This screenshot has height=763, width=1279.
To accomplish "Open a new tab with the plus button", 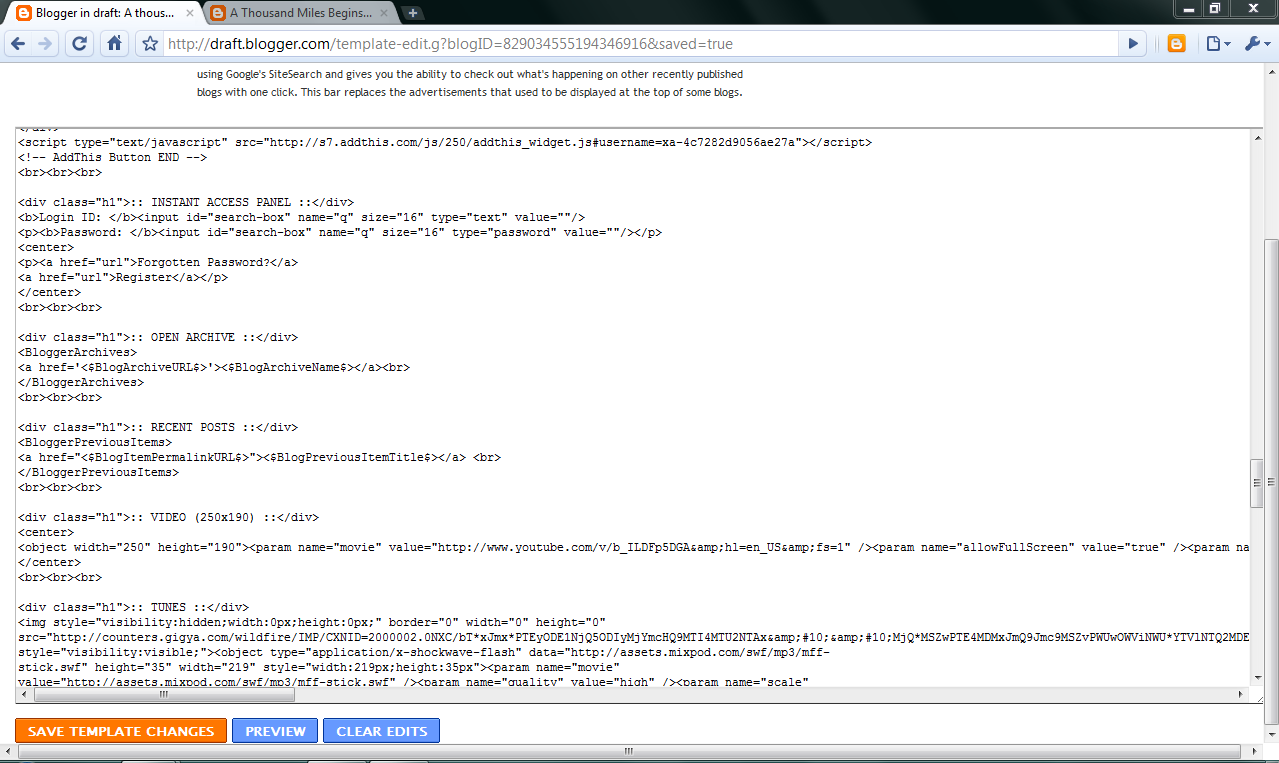I will (x=413, y=13).
